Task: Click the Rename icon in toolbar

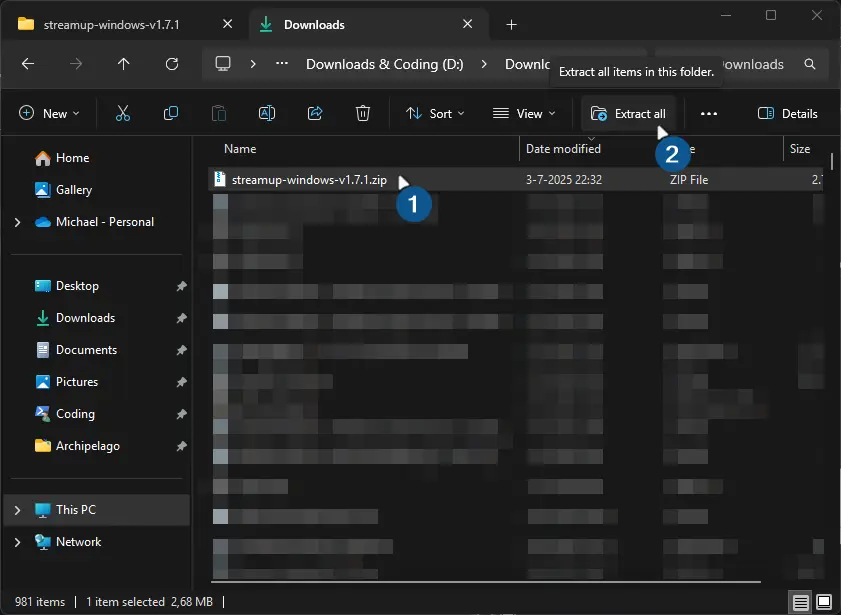Action: pyautogui.click(x=267, y=114)
